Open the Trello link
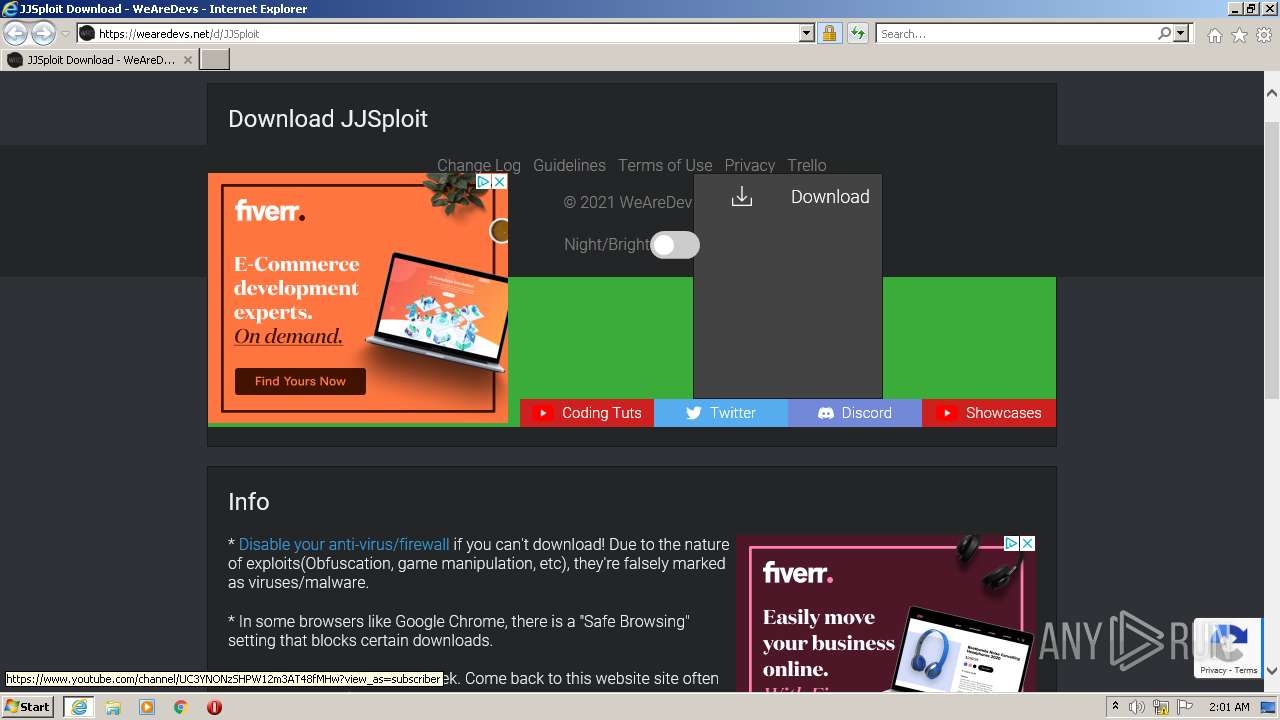Viewport: 1280px width, 720px height. pyautogui.click(x=807, y=165)
